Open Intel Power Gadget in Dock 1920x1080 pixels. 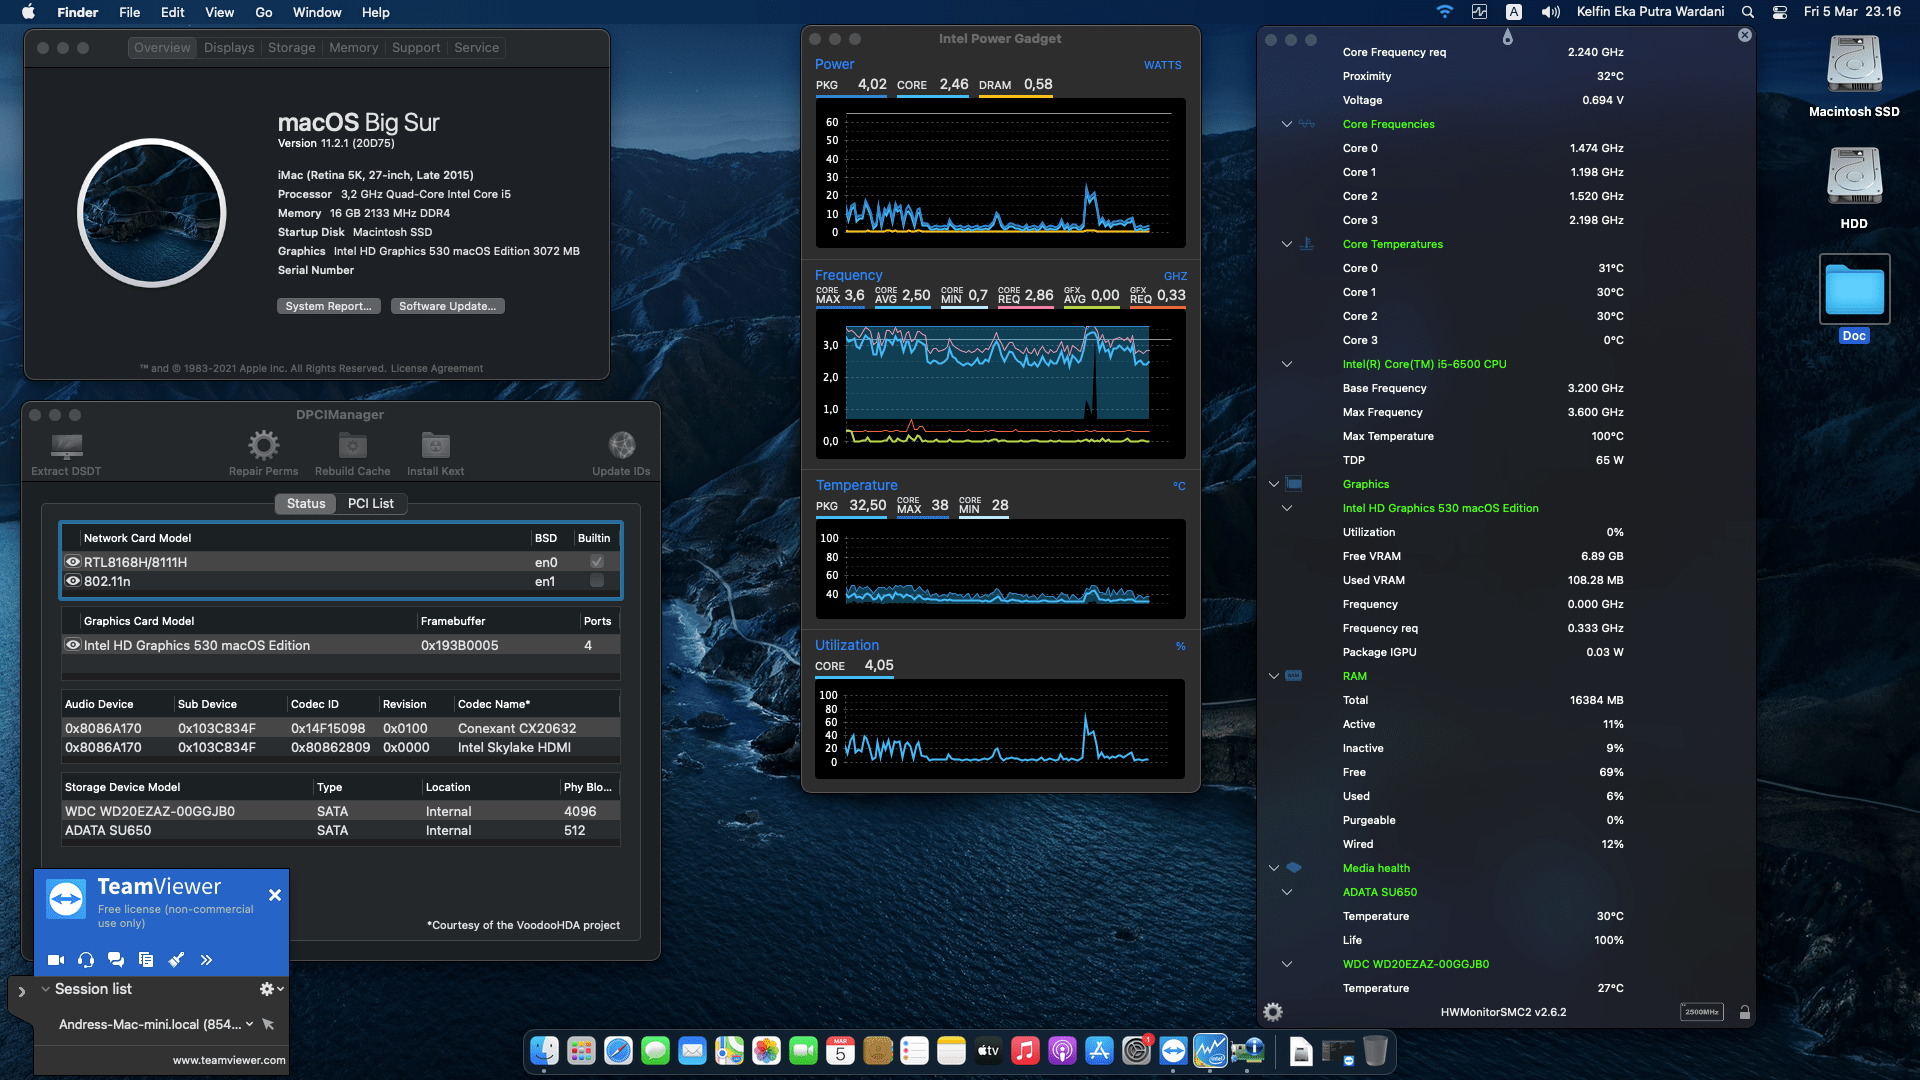point(1210,1051)
